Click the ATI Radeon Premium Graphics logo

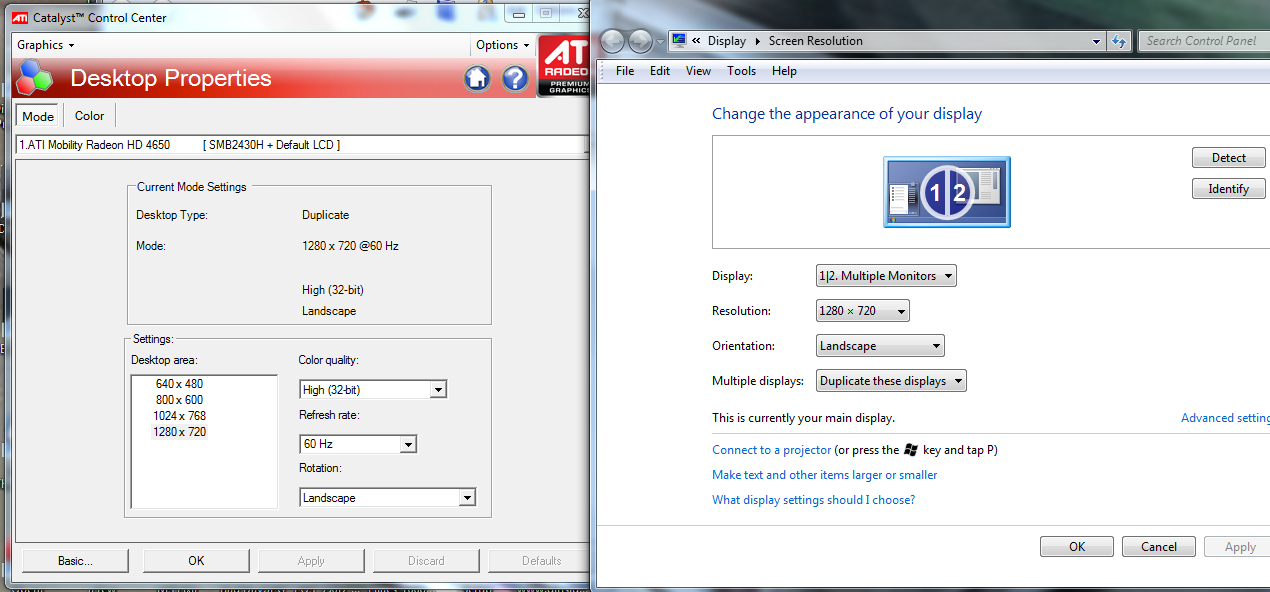(x=563, y=66)
